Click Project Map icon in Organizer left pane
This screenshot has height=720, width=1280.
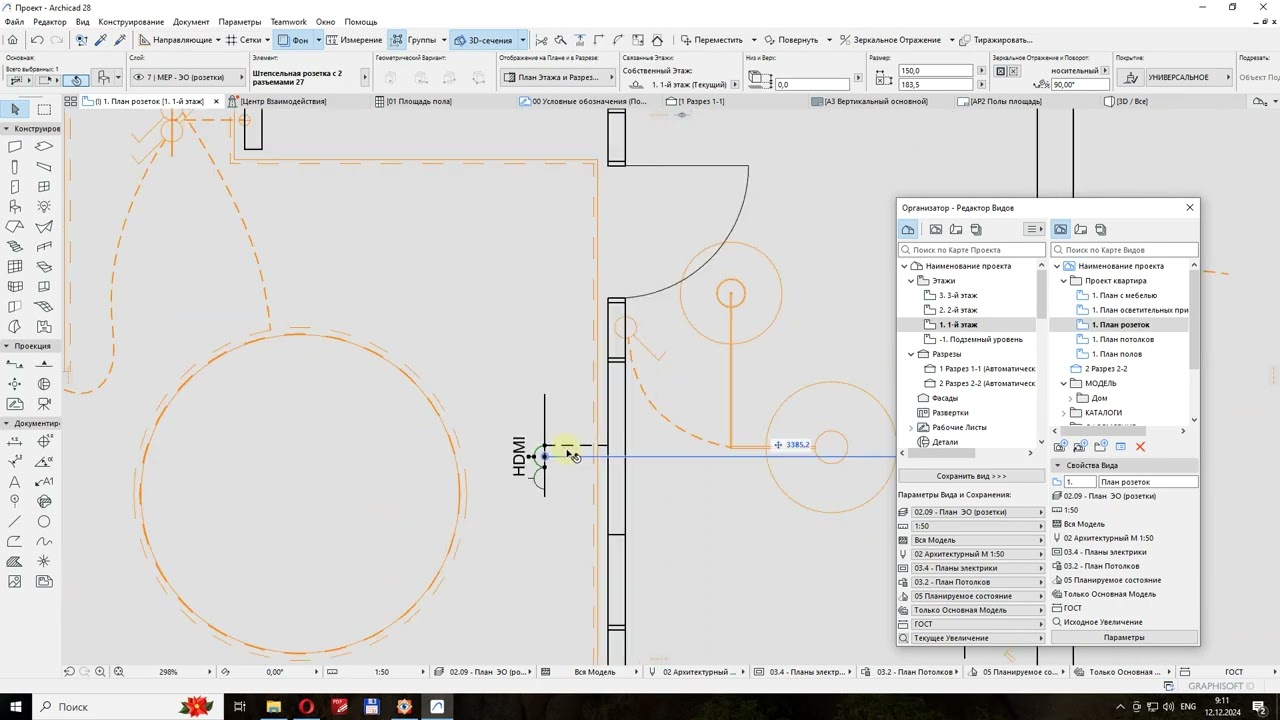(908, 229)
